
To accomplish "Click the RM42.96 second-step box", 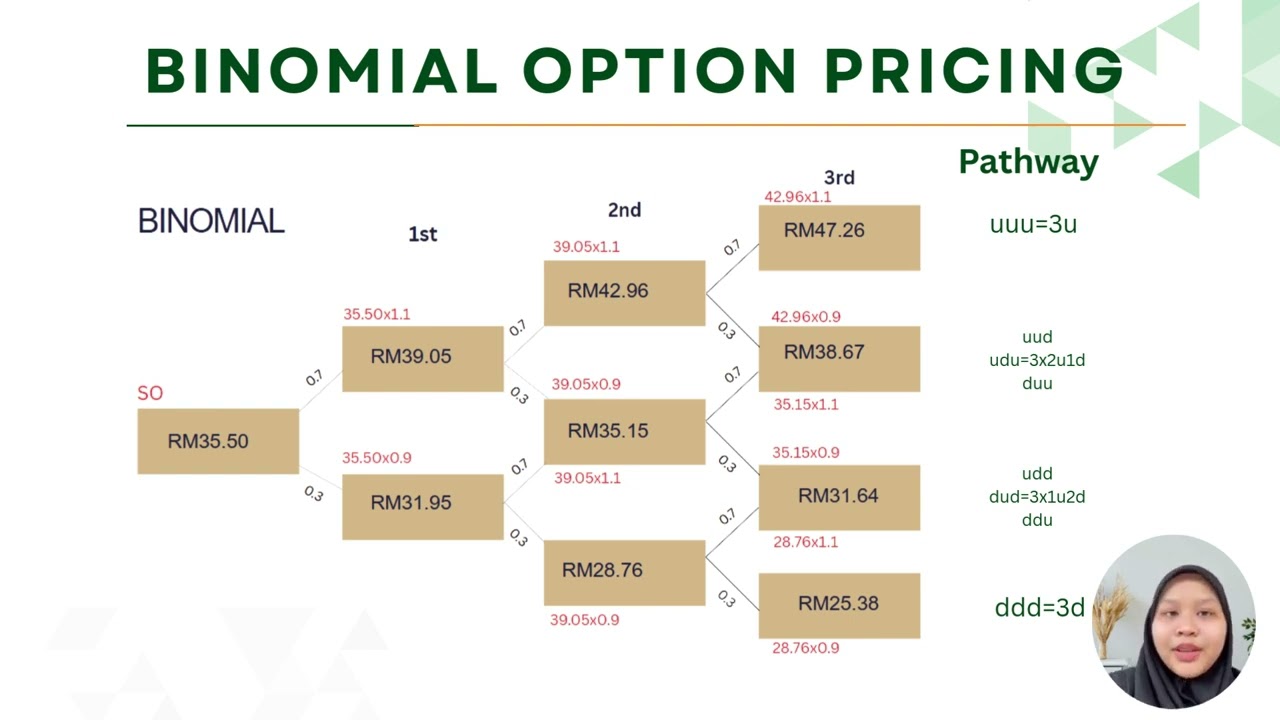I will pyautogui.click(x=624, y=293).
